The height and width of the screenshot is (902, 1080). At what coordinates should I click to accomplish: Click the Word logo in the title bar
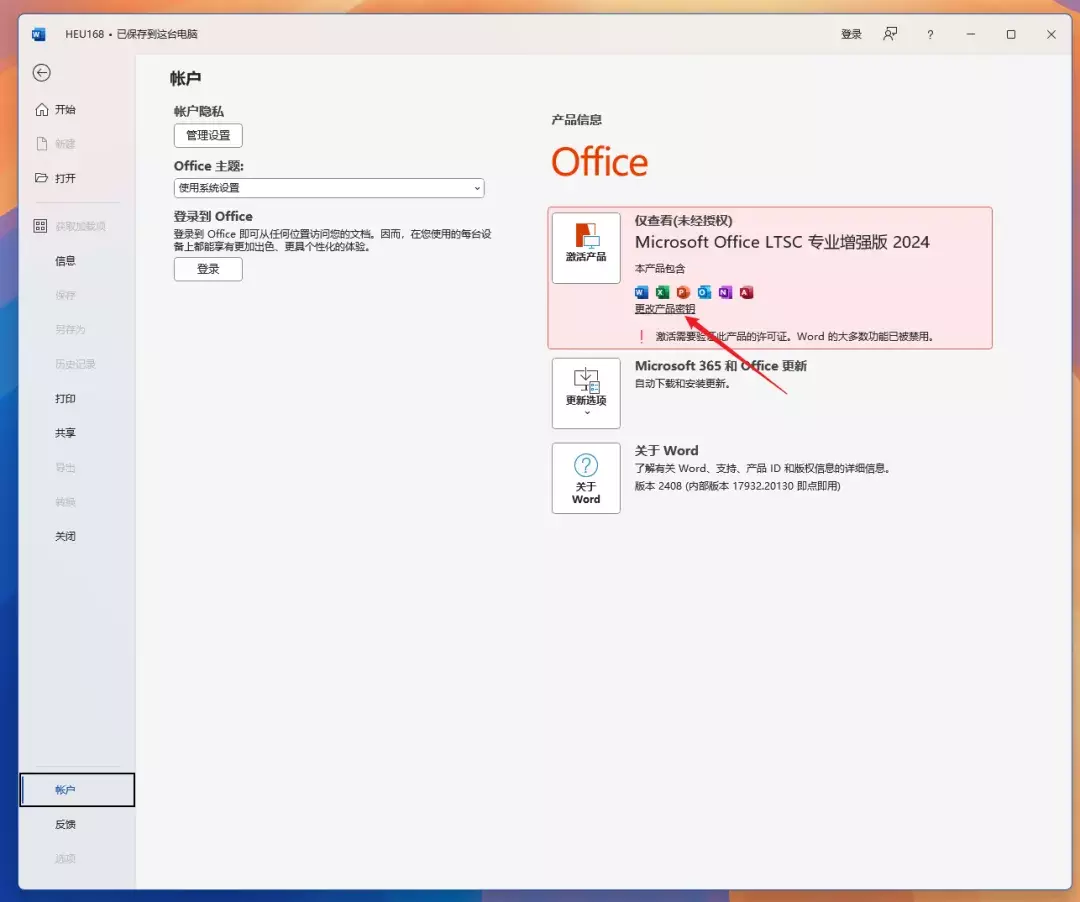click(39, 34)
